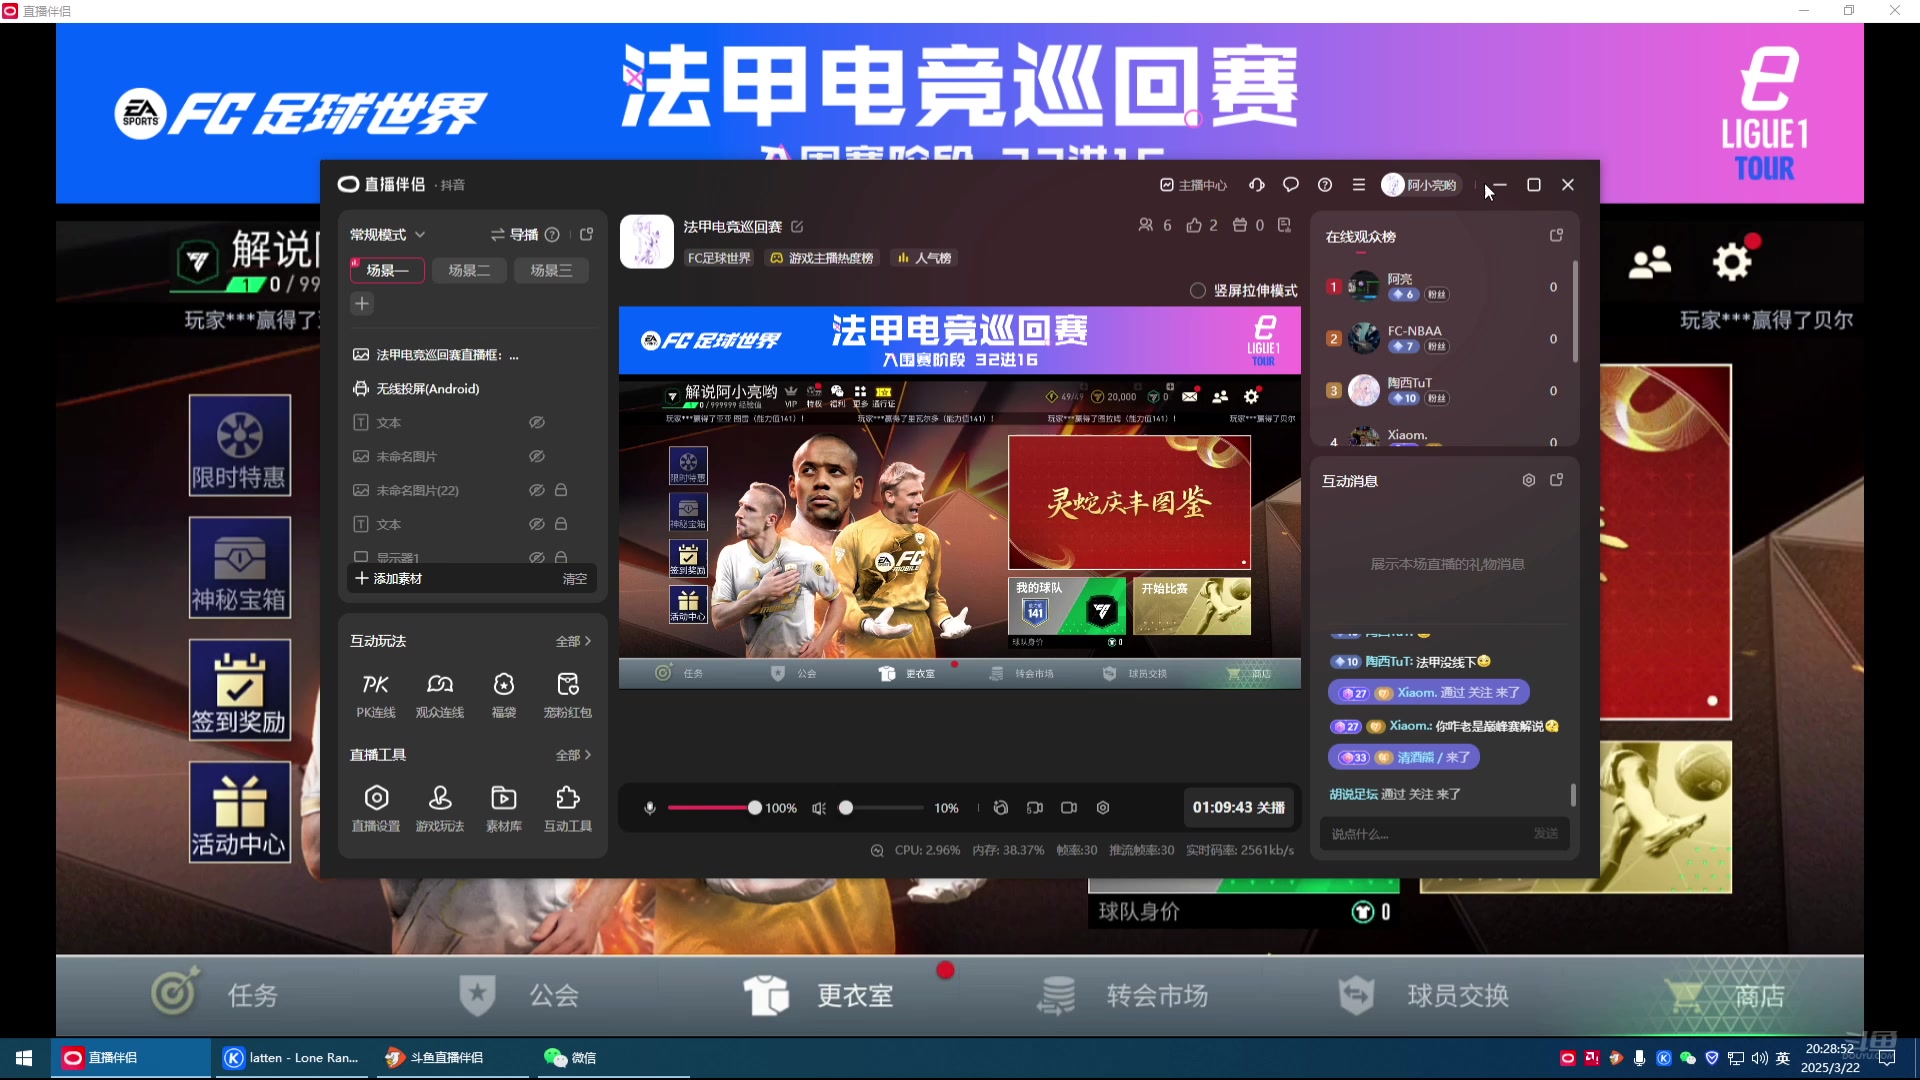Open 素材库 material library
Screen dimensions: 1920x1080
[x=504, y=808]
